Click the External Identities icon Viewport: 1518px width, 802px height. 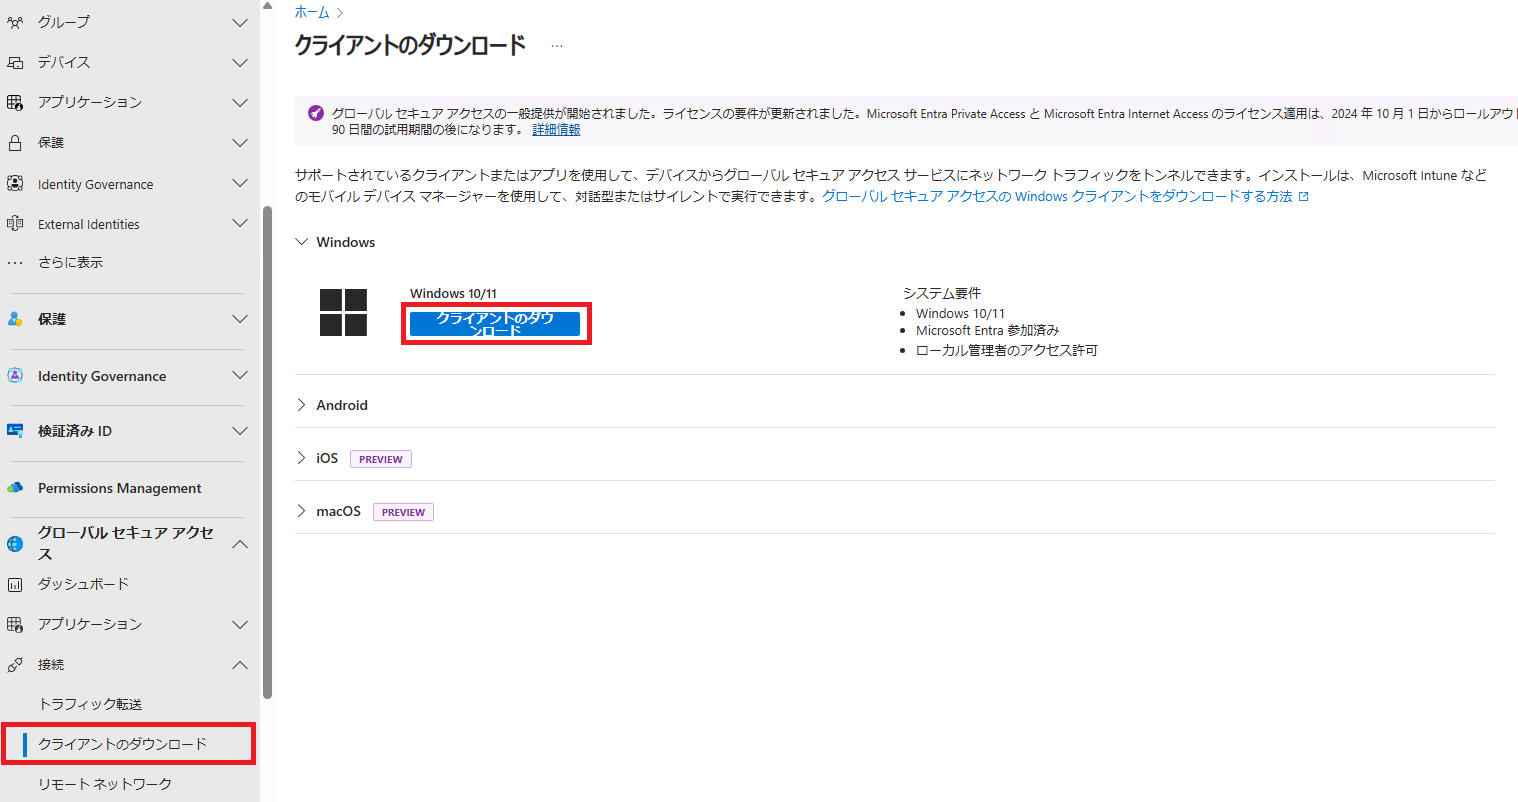pos(15,224)
